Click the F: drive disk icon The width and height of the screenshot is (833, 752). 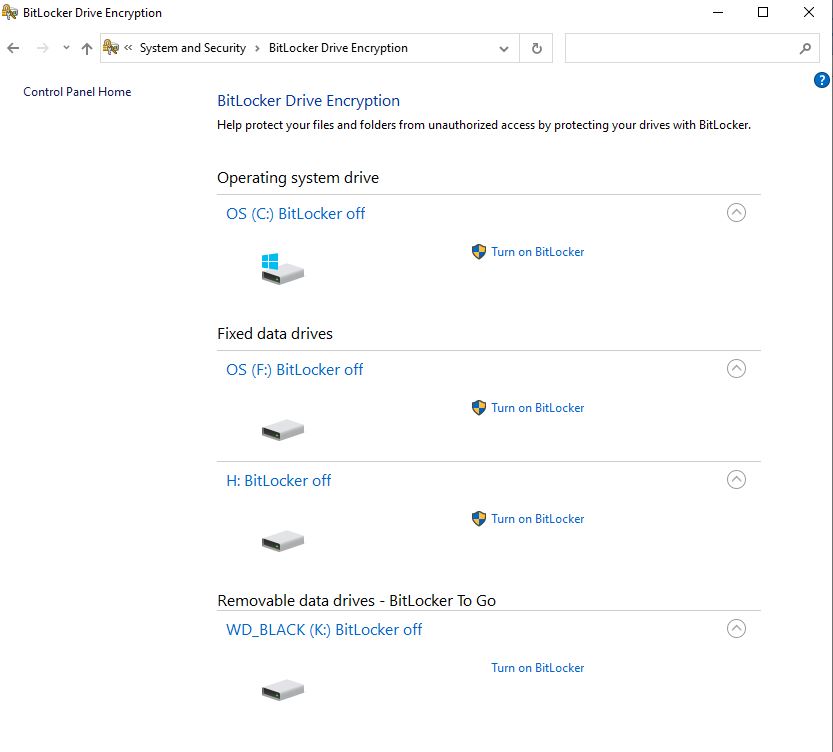(283, 430)
